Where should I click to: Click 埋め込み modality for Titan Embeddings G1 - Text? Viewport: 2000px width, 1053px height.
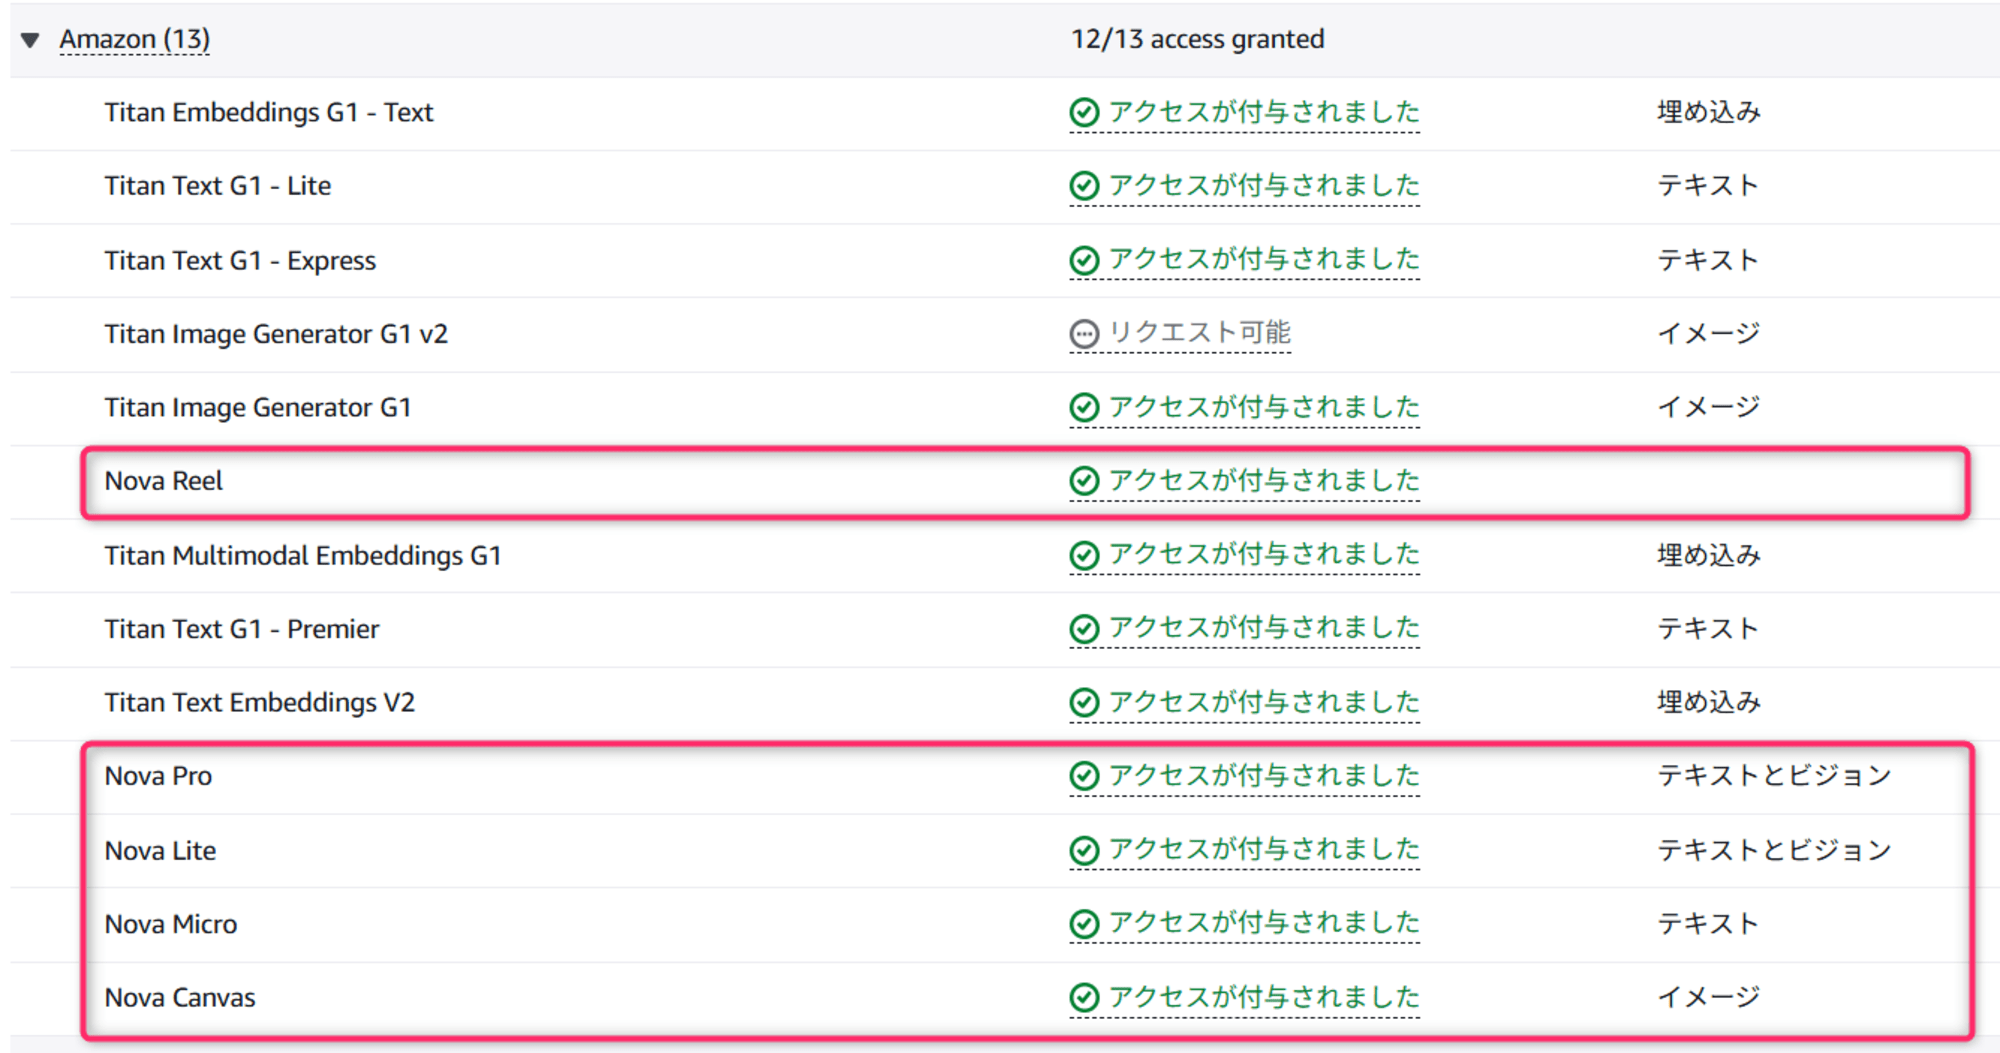pos(1709,112)
